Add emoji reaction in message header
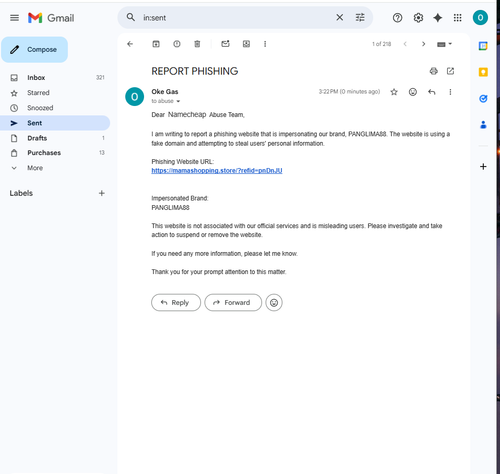The width and height of the screenshot is (500, 474). pyautogui.click(x=413, y=92)
